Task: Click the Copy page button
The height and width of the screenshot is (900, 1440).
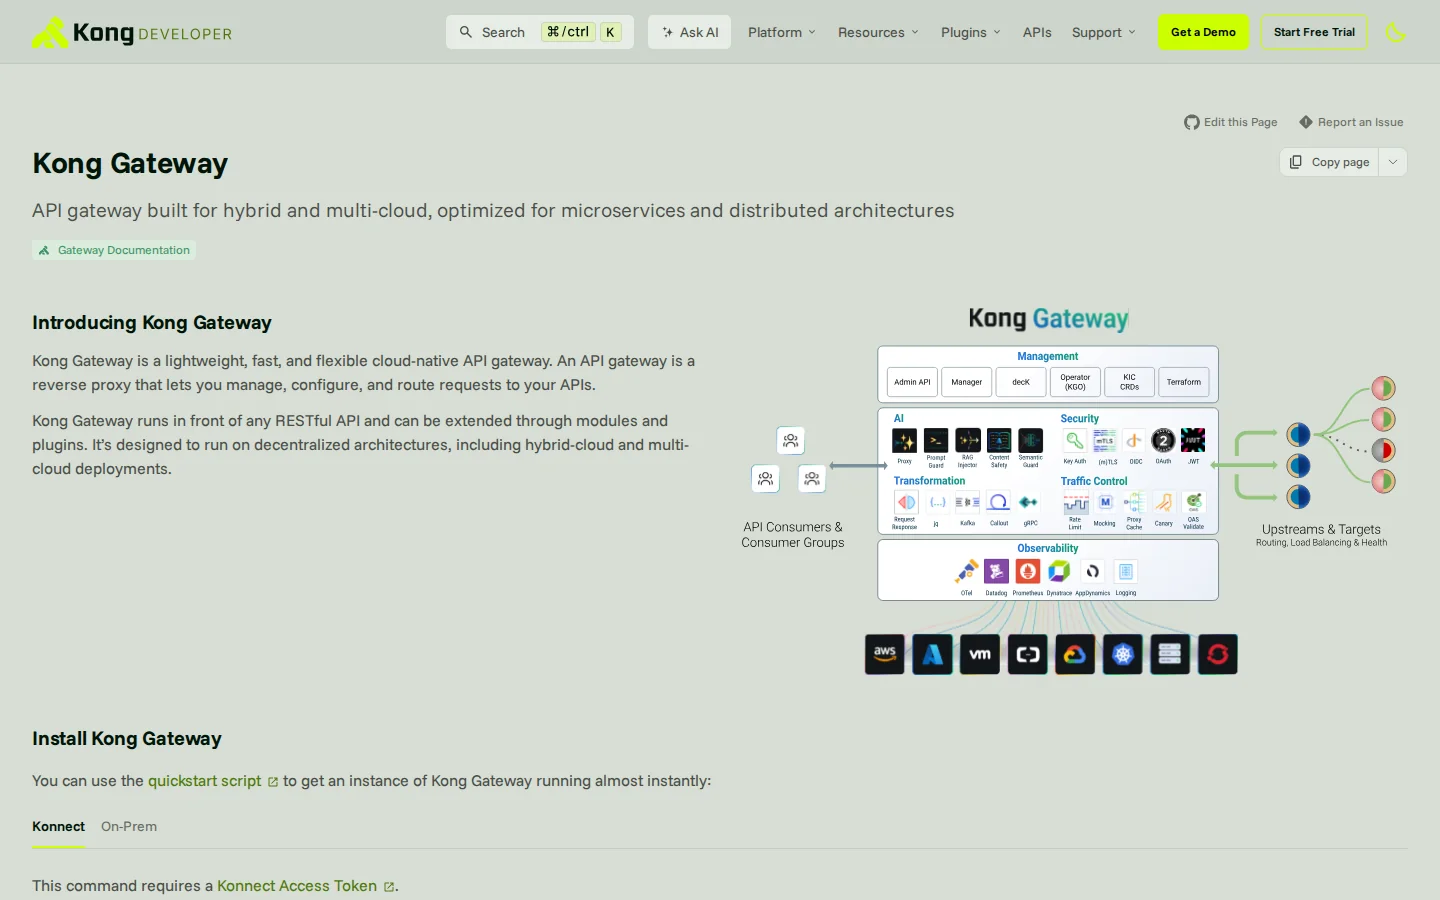Action: 1330,162
